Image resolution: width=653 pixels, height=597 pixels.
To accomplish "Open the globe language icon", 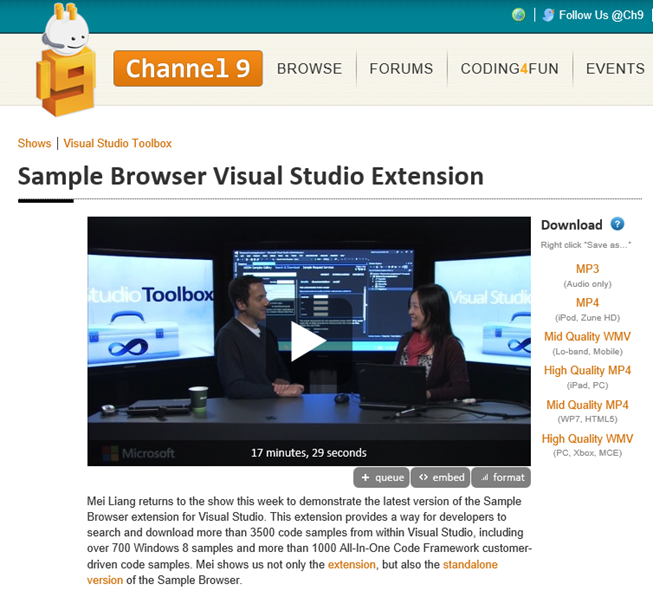I will point(518,15).
